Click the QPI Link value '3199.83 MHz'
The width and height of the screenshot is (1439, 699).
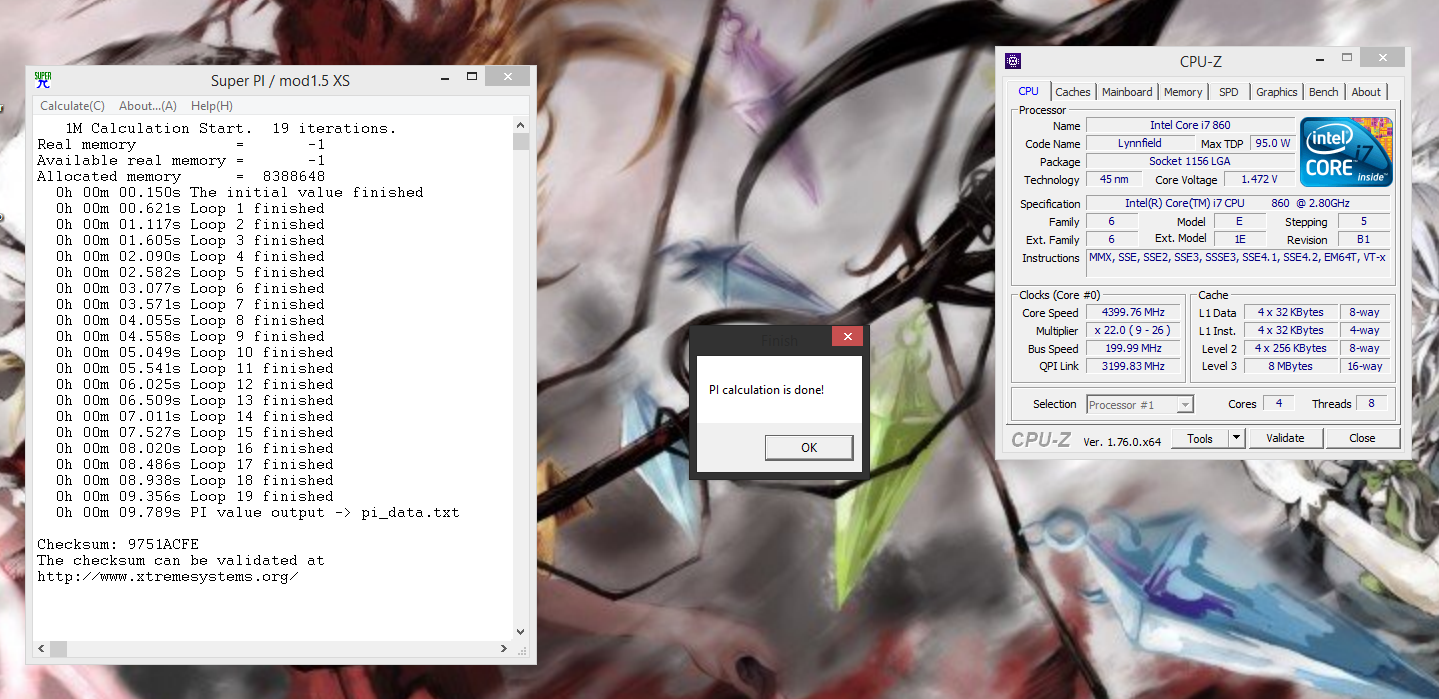(x=1135, y=366)
